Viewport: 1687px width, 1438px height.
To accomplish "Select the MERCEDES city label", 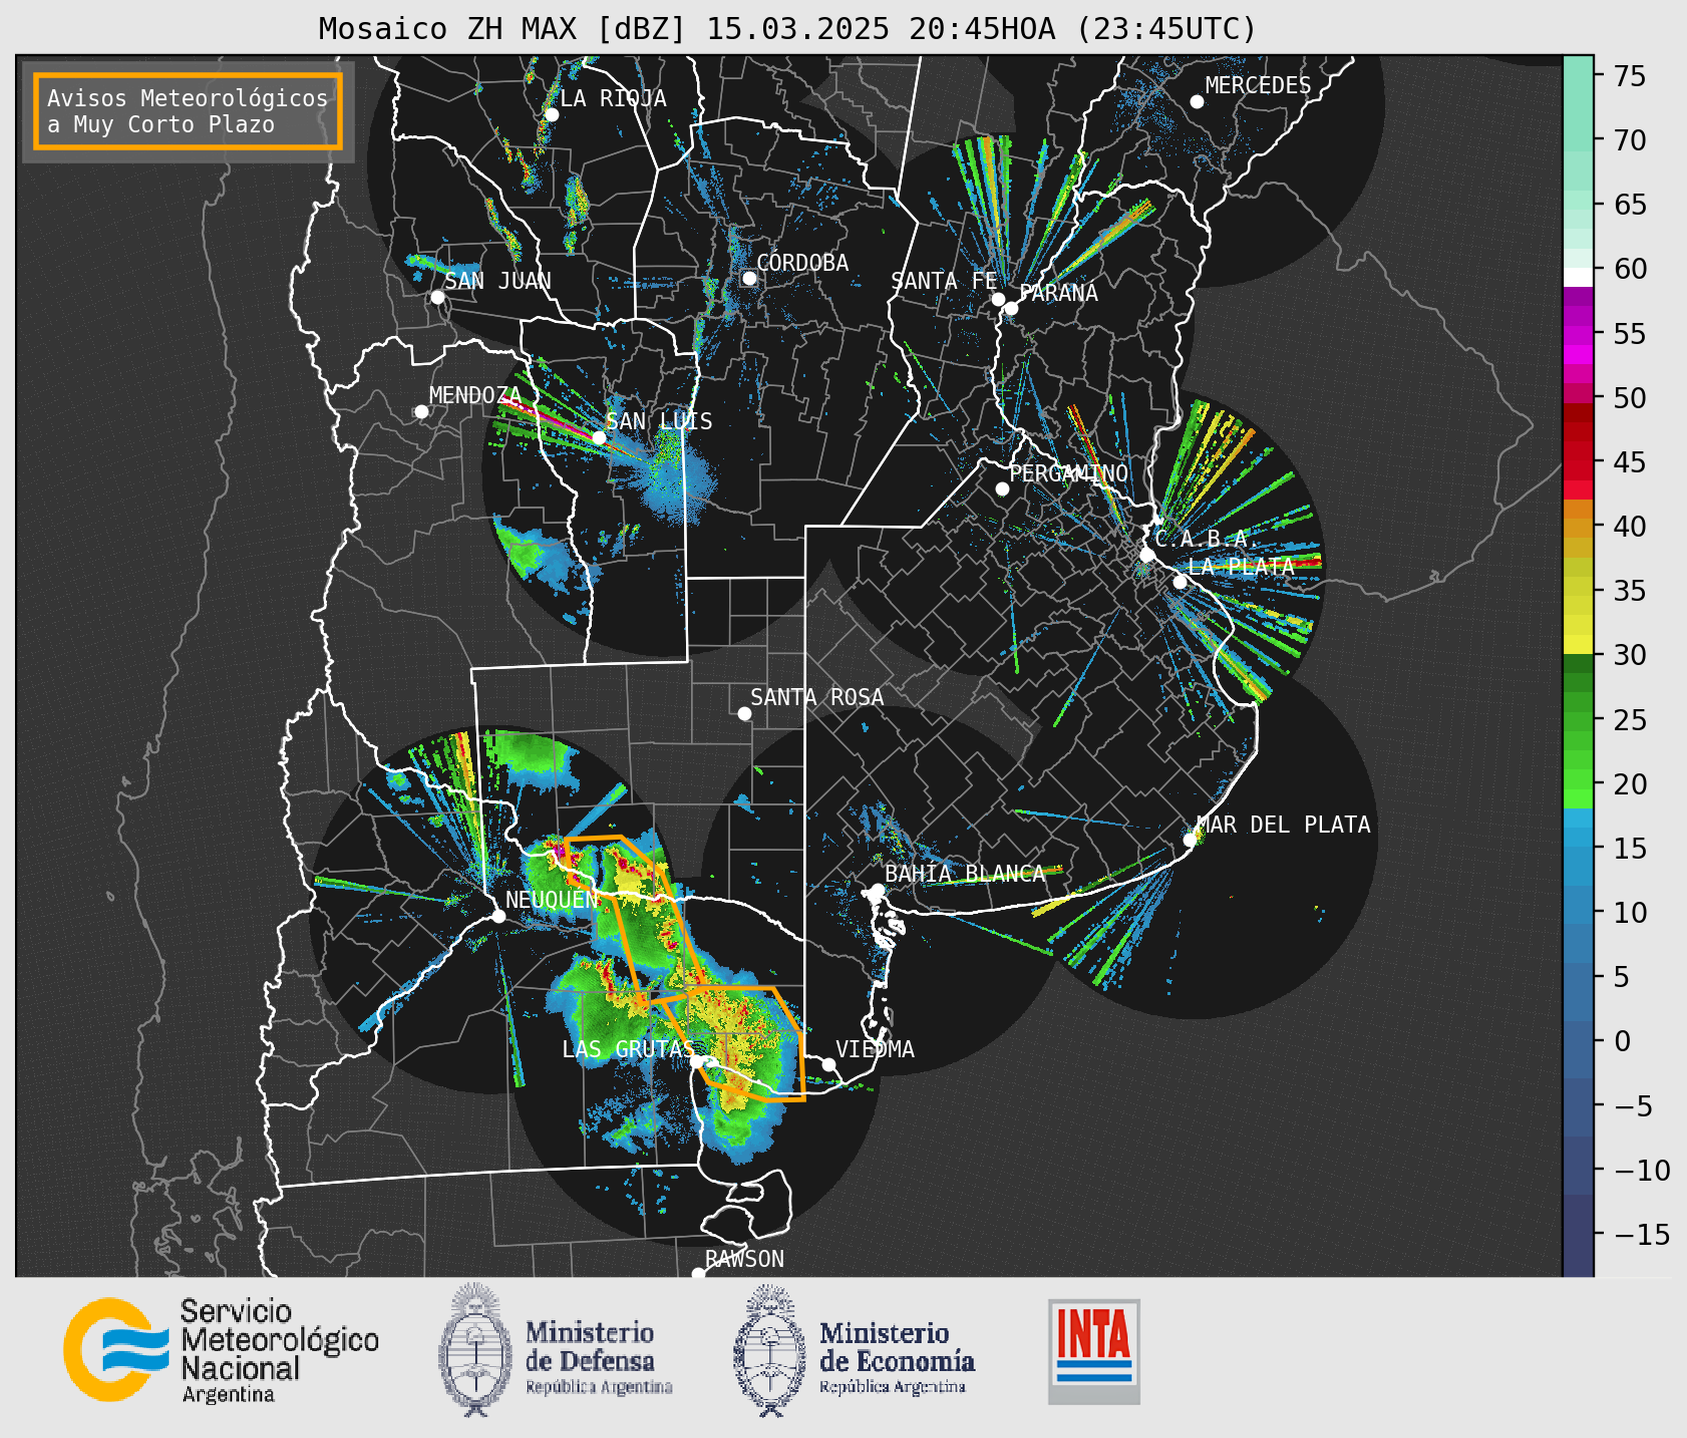I will [x=1257, y=86].
